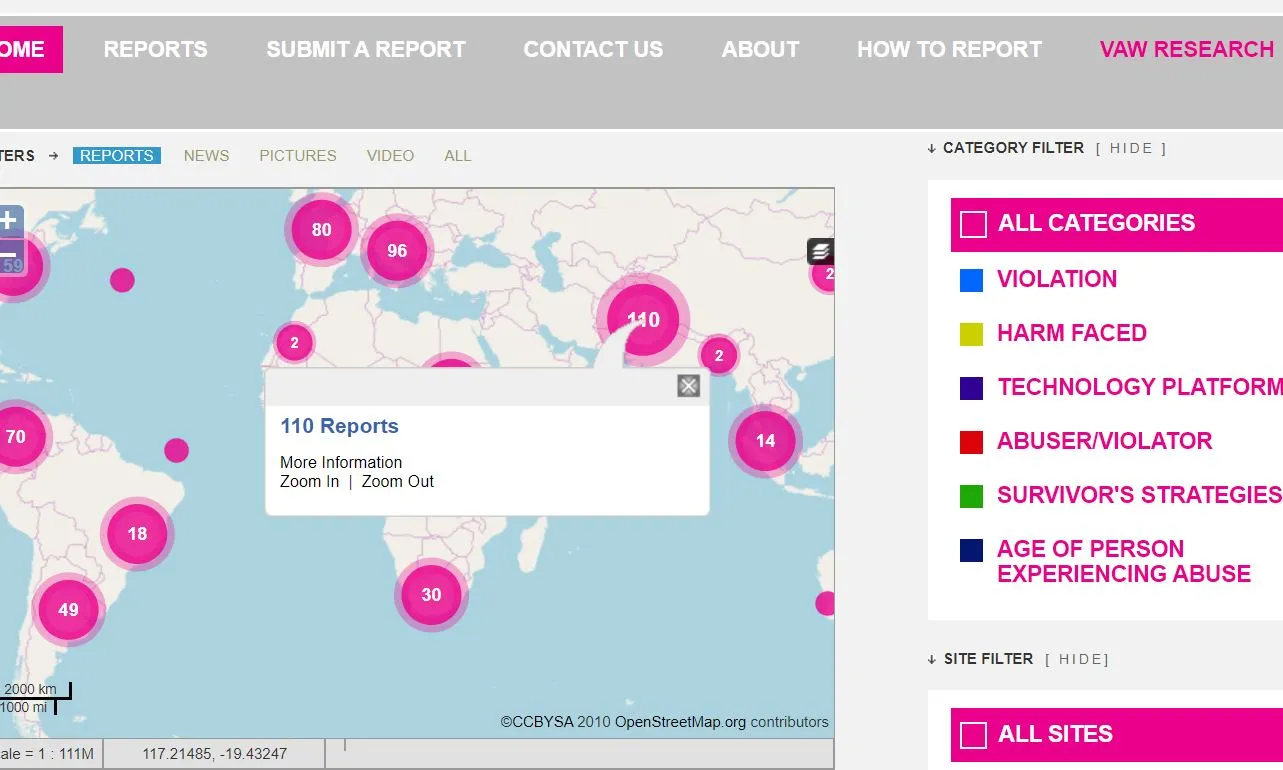Click the 70 reports cluster marker
Viewport: 1283px width, 770px height.
16,436
